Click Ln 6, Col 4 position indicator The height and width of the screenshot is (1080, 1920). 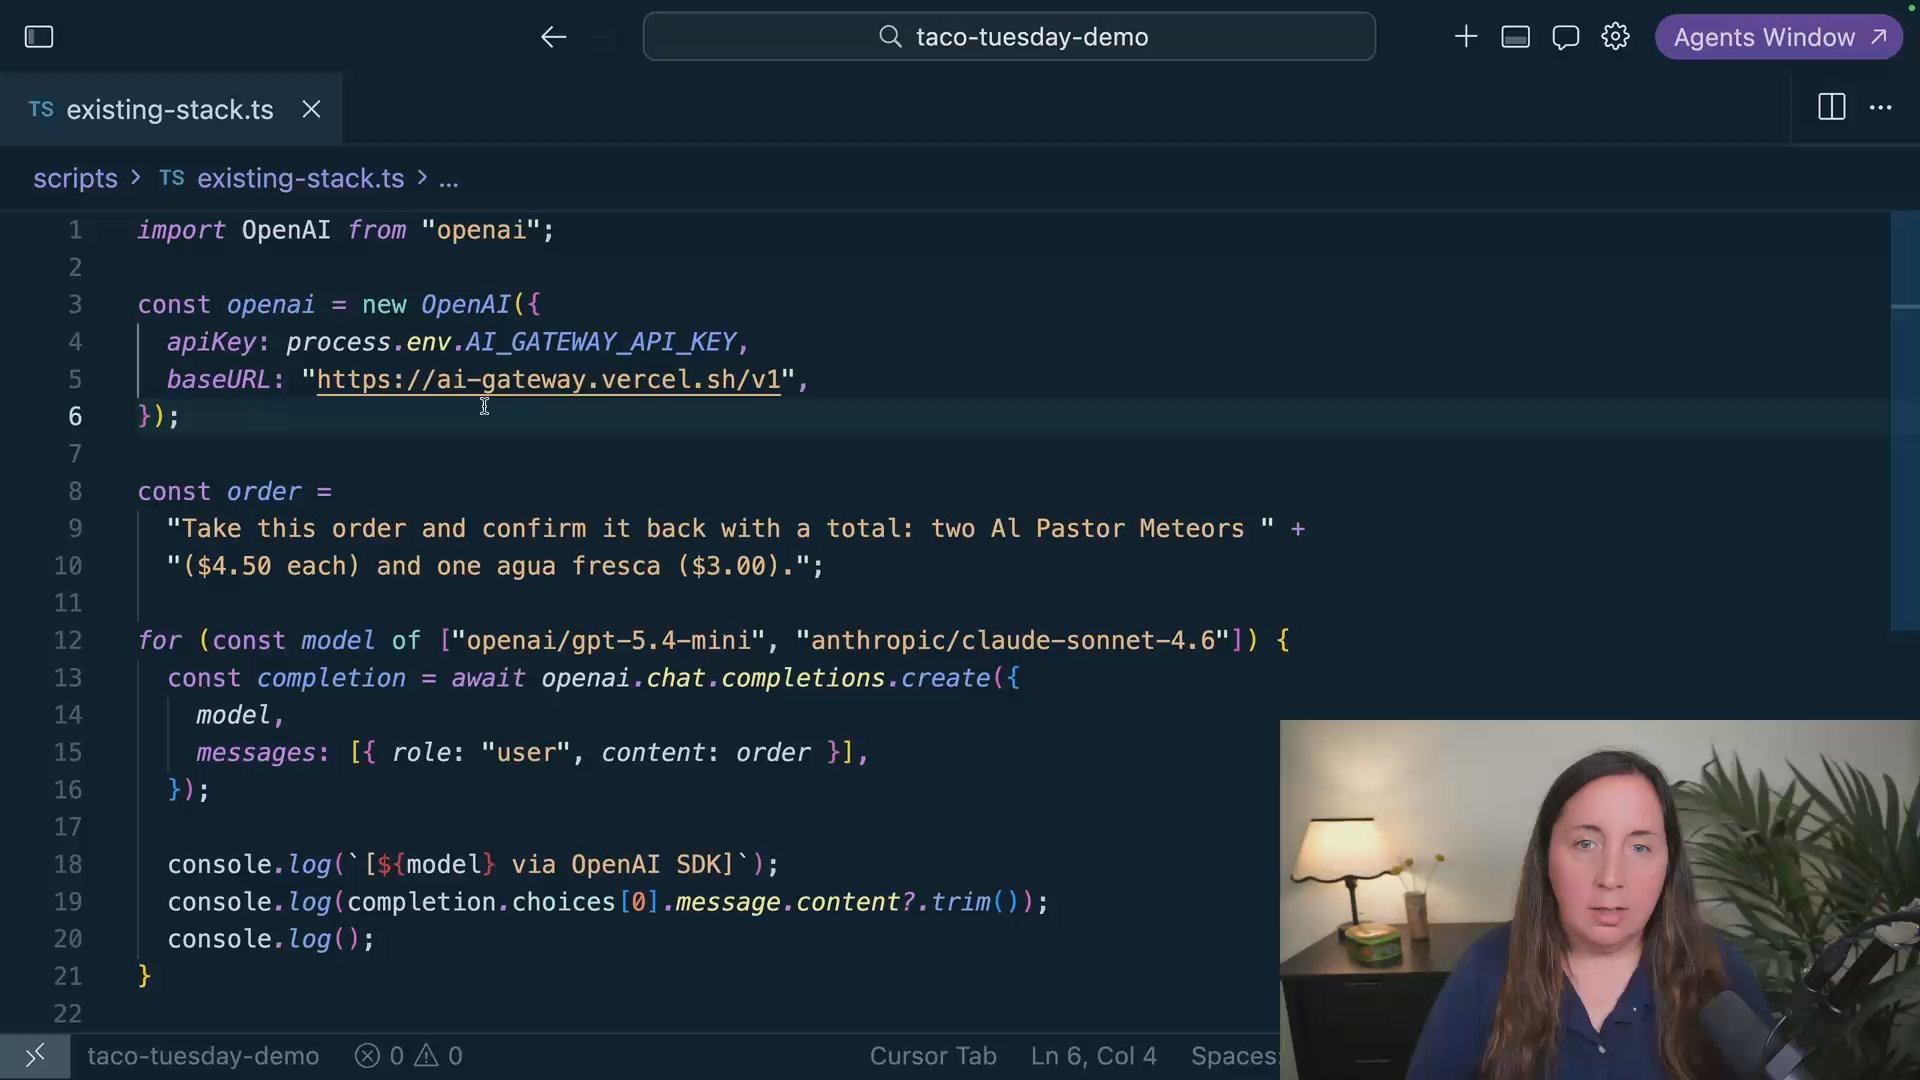click(1094, 1056)
